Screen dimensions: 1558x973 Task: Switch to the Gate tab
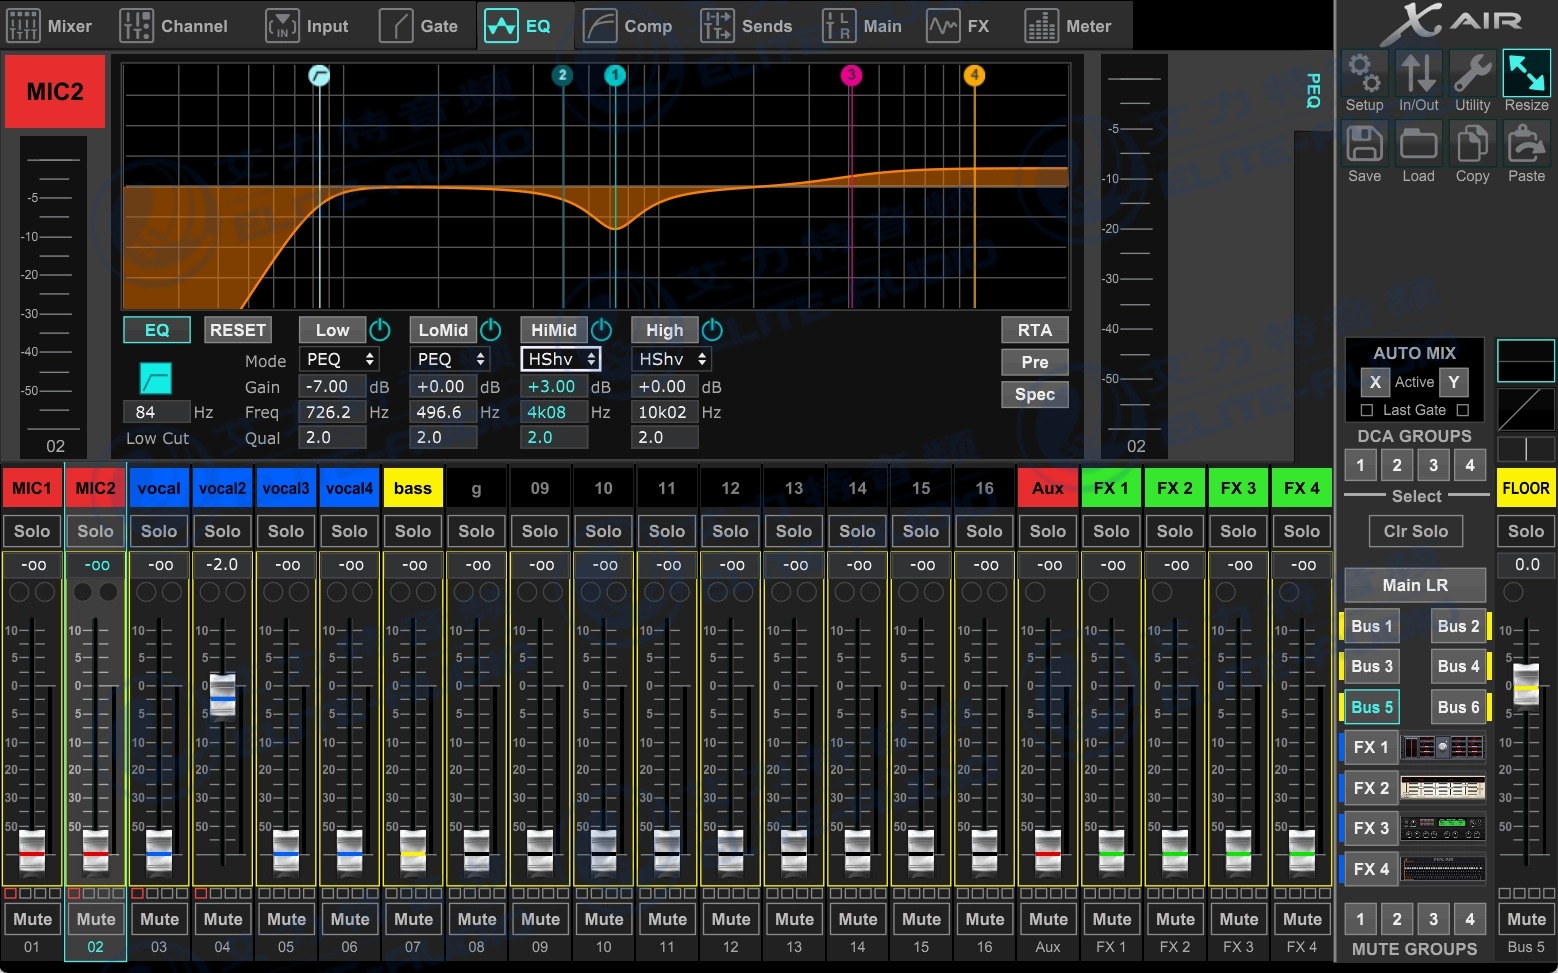click(418, 26)
